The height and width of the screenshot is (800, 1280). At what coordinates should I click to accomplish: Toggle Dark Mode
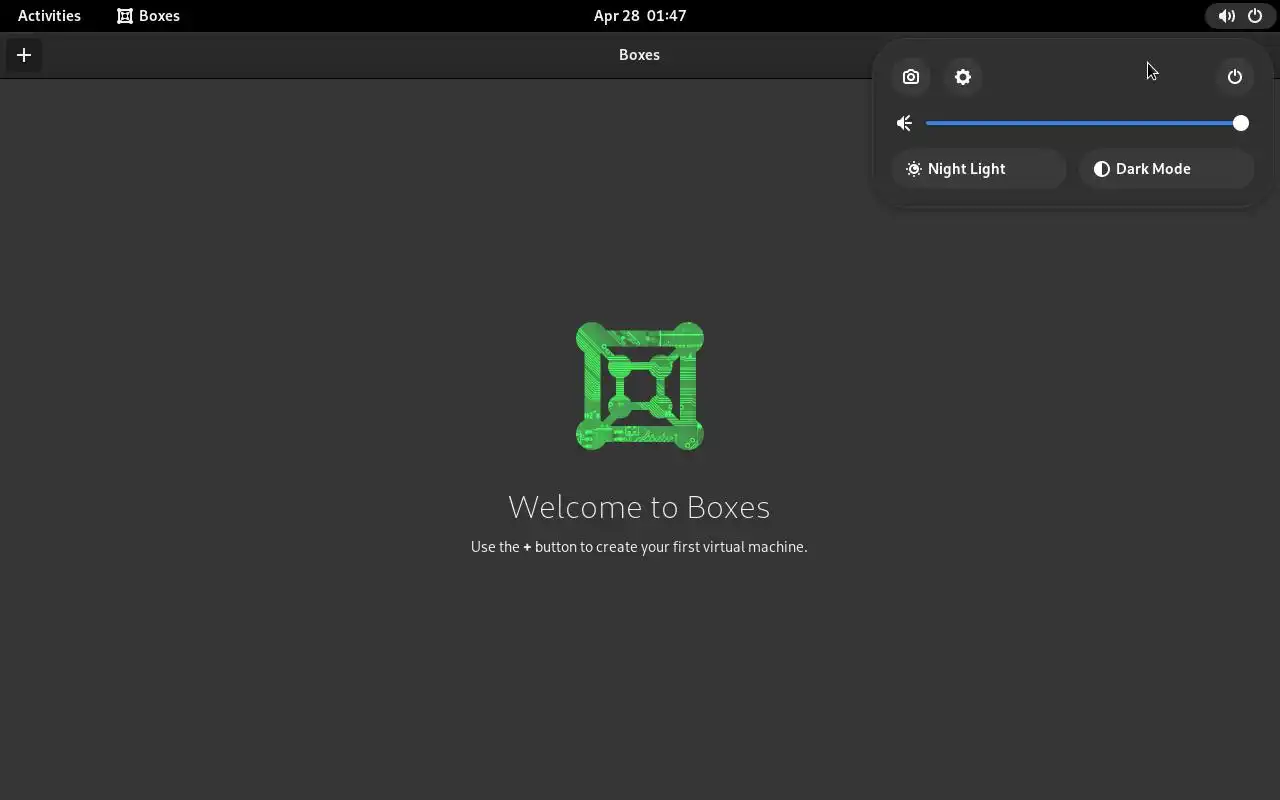[x=1167, y=169]
